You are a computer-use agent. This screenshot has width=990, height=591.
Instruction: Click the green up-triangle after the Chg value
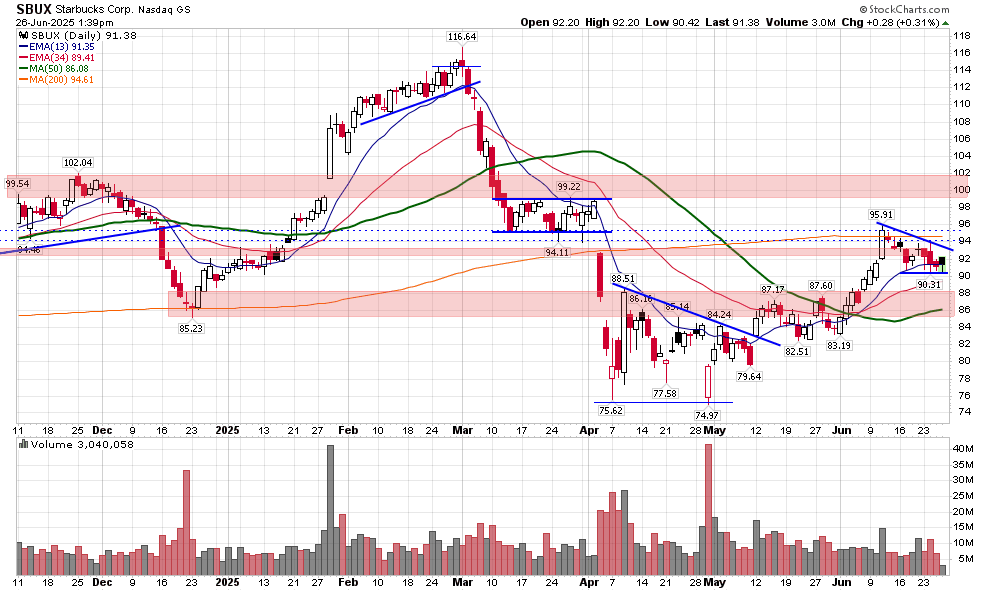[945, 23]
